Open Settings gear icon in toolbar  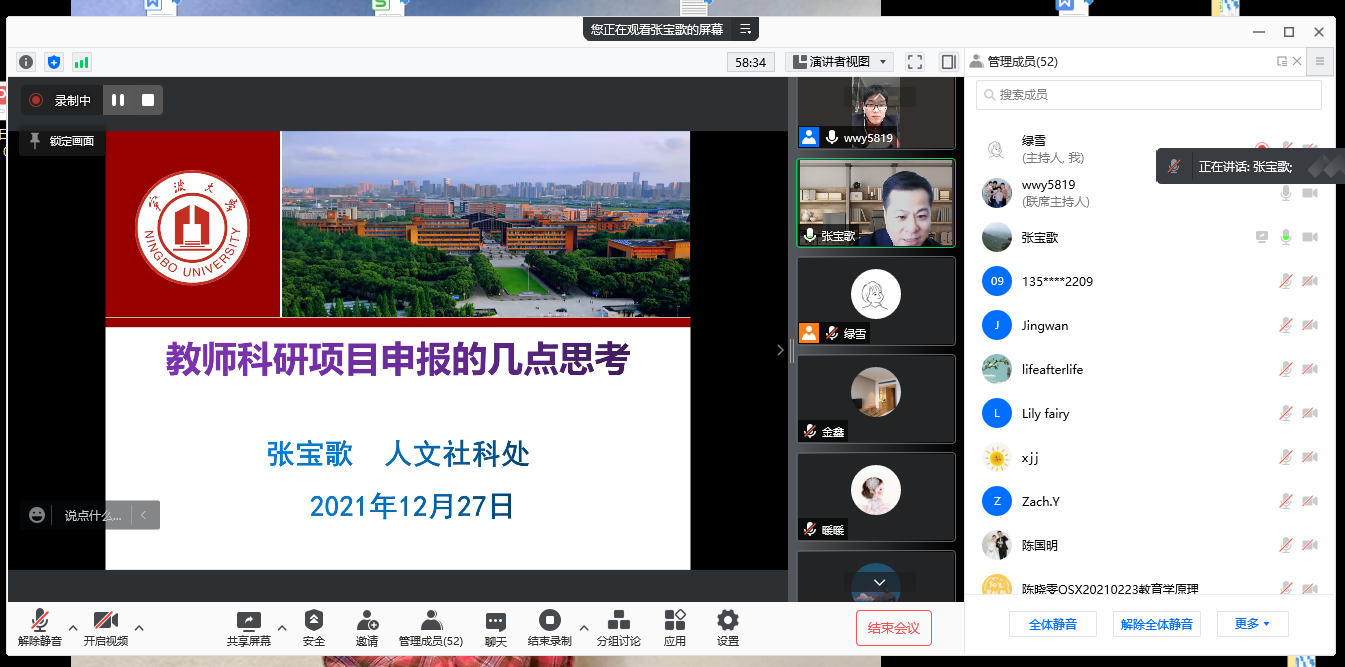click(x=727, y=621)
